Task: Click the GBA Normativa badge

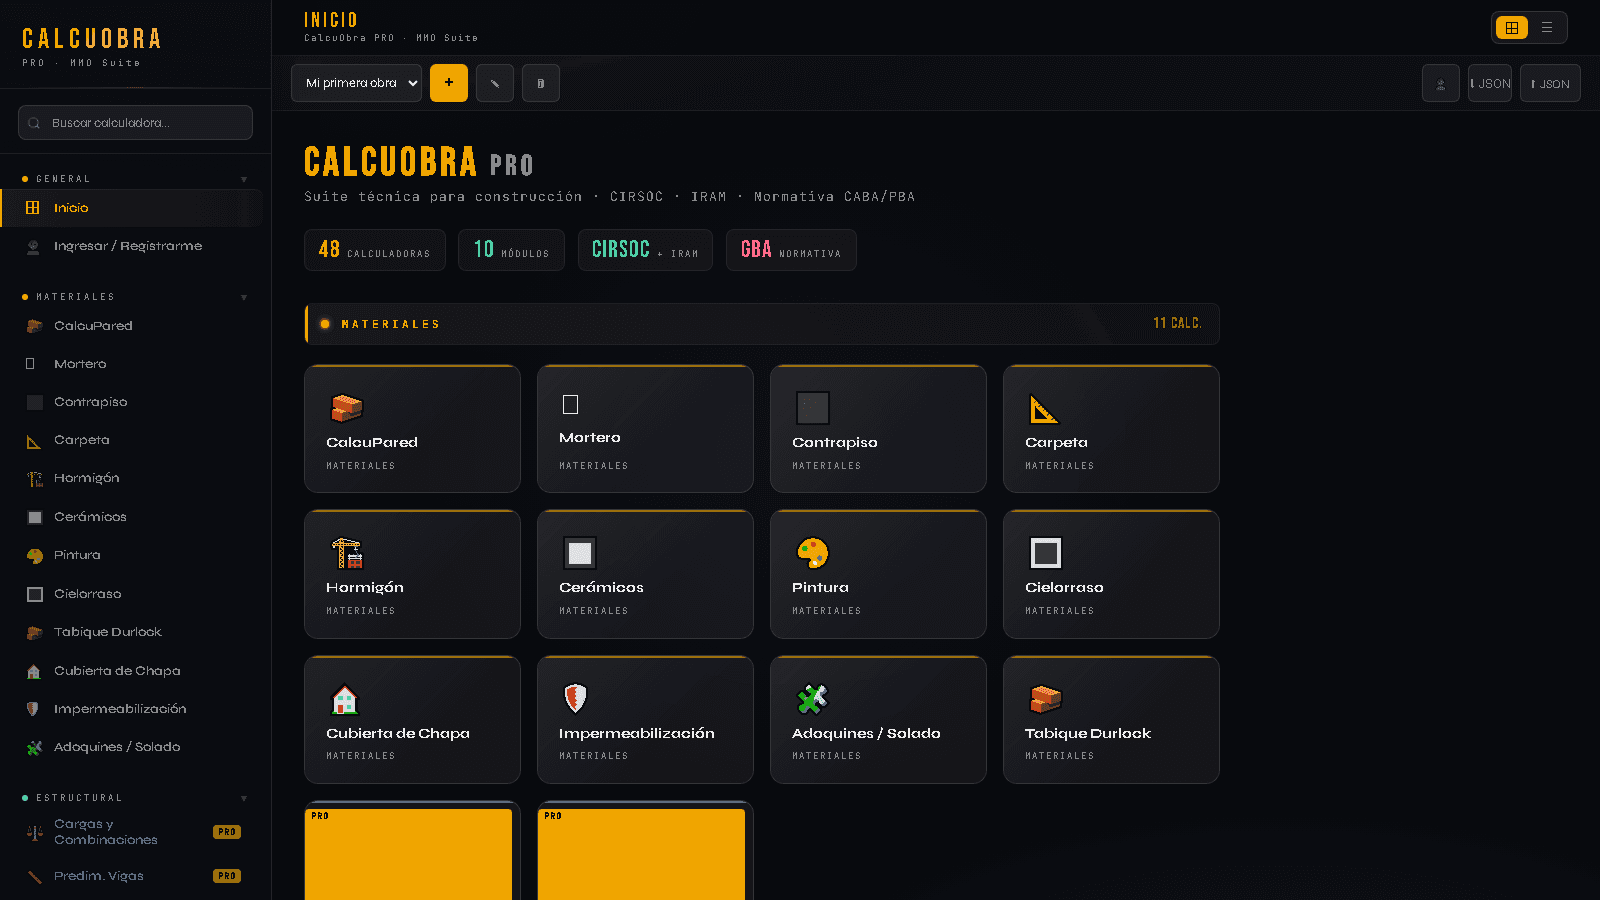Action: (x=791, y=250)
